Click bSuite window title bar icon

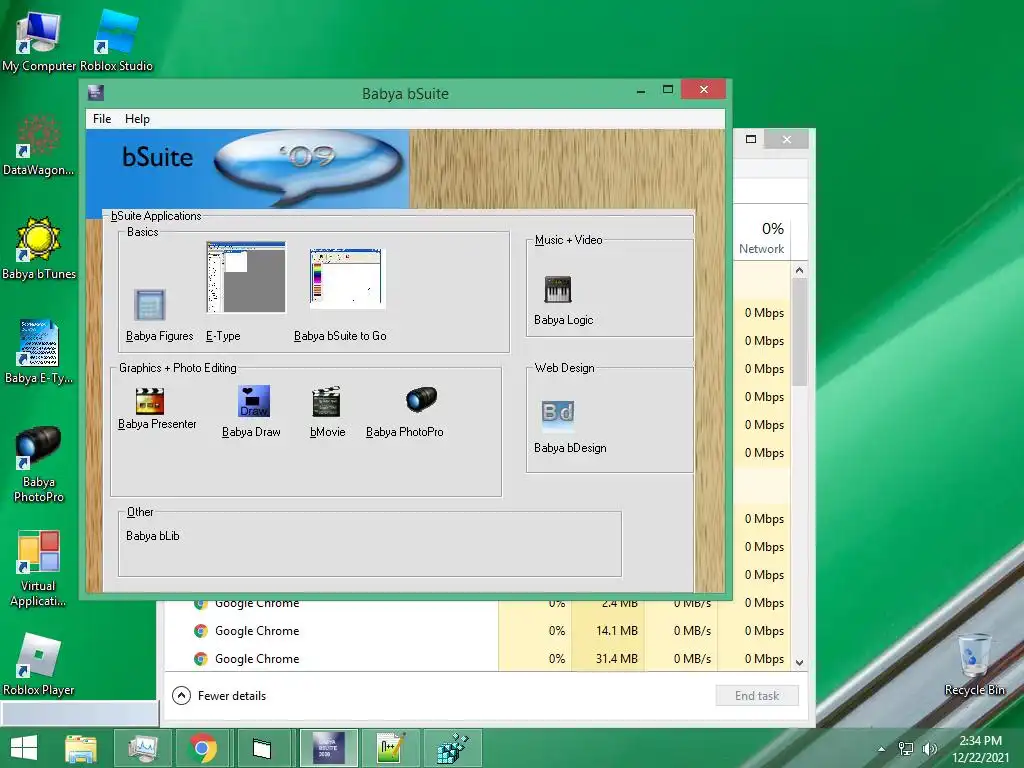coord(95,93)
